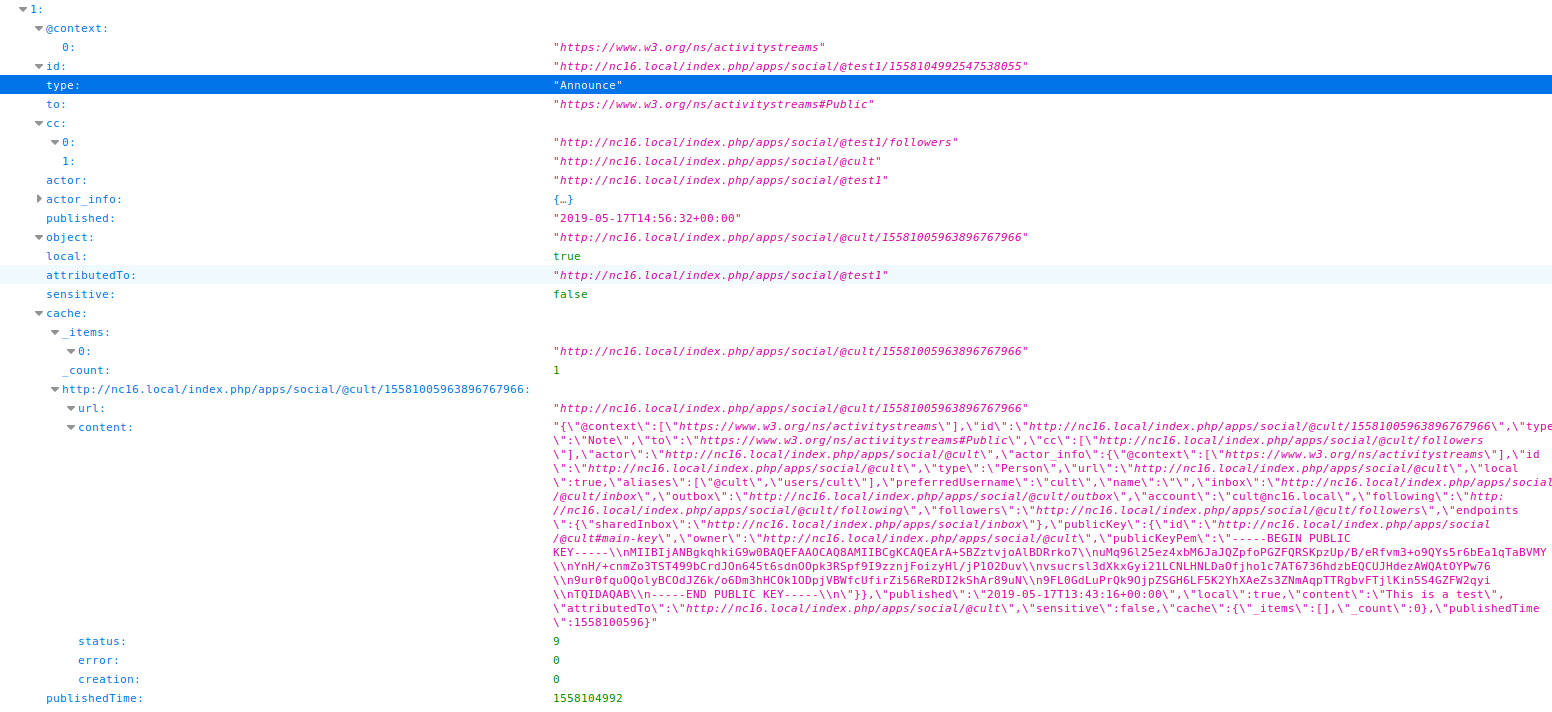Click the "false" value of sensitive
This screenshot has height=712, width=1552.
(x=570, y=294)
